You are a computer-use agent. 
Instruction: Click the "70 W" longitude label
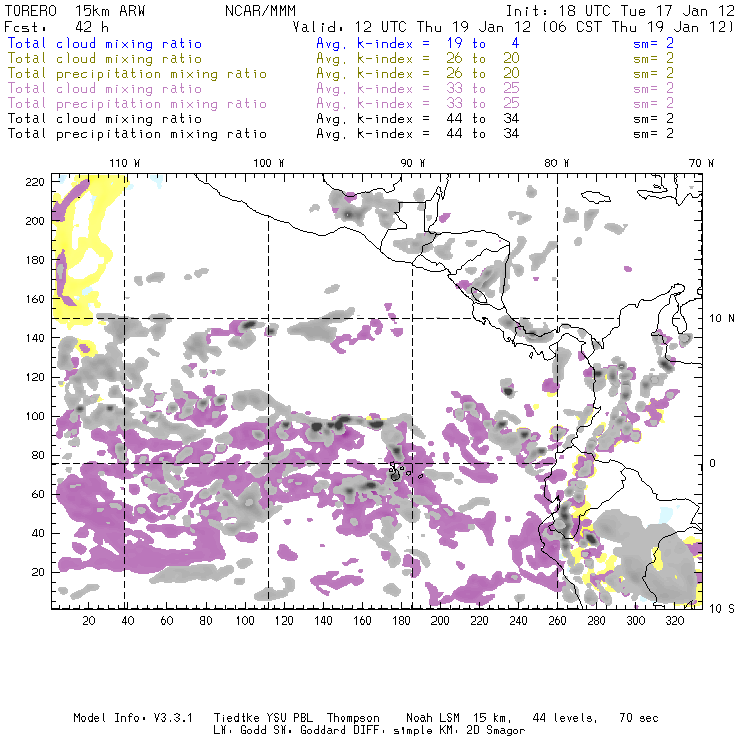point(701,163)
